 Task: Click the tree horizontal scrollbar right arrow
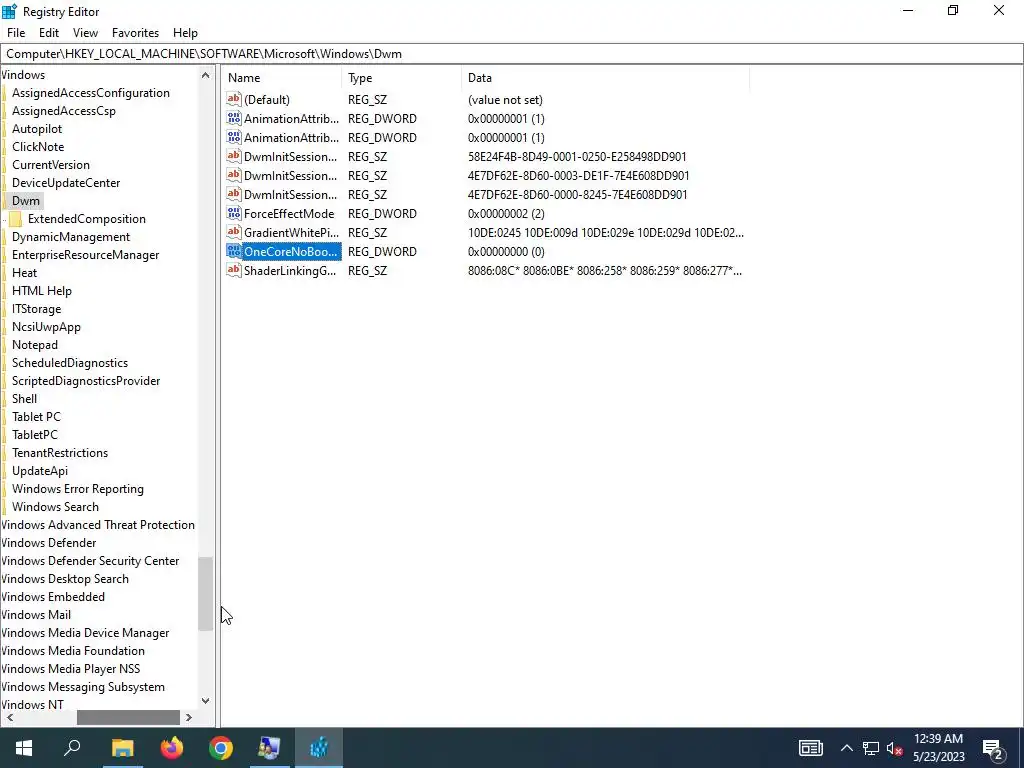pos(189,717)
